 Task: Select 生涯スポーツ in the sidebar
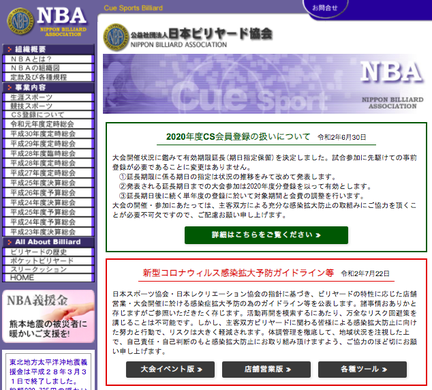pos(48,97)
